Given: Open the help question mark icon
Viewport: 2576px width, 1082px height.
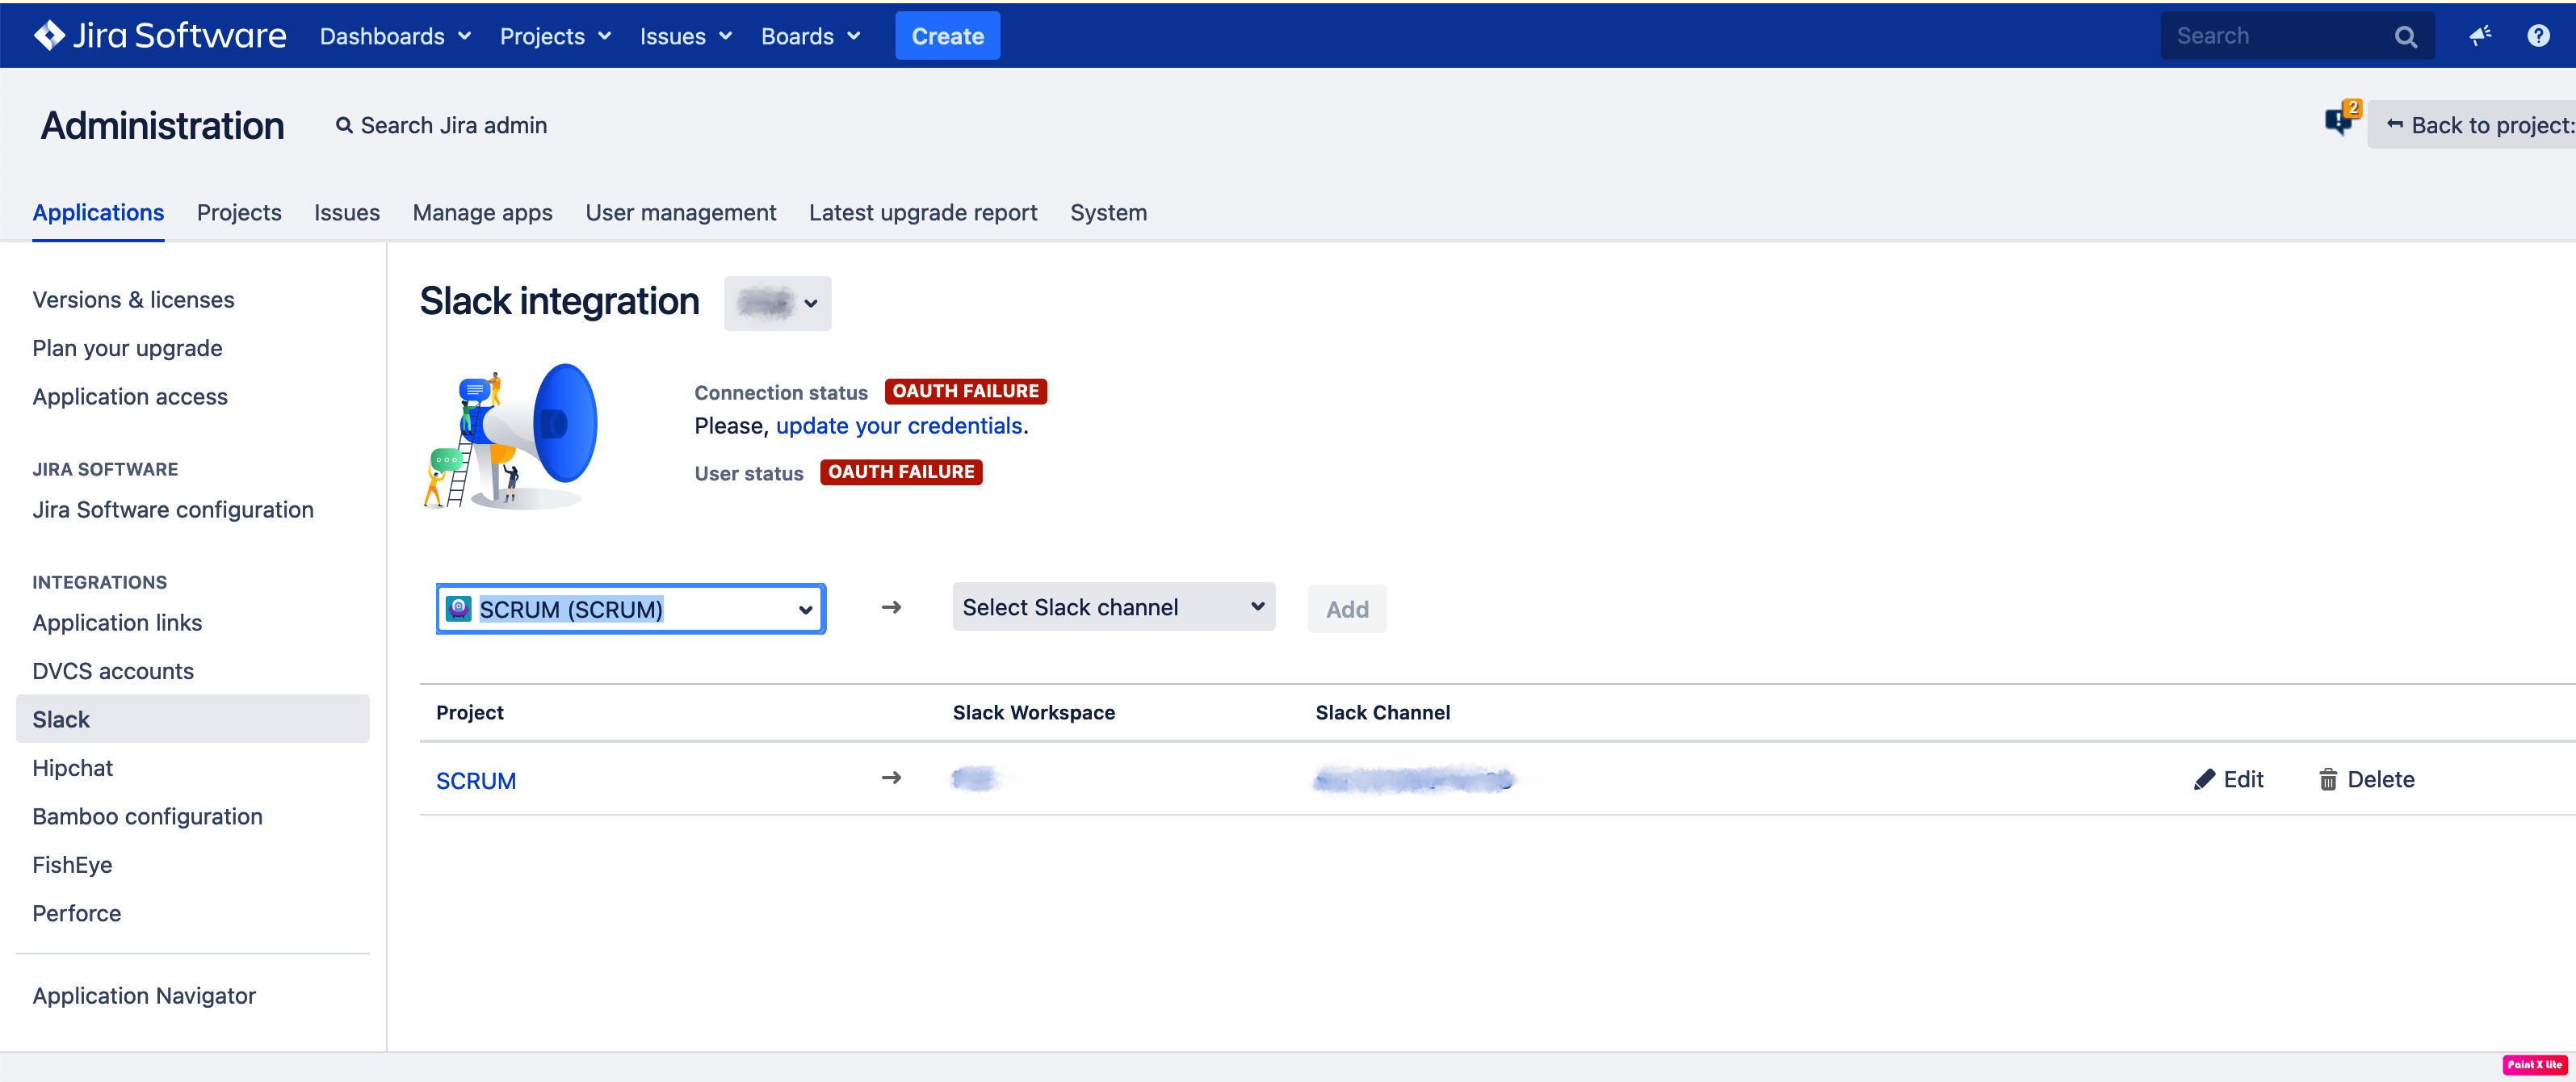Looking at the screenshot, I should pyautogui.click(x=2538, y=36).
